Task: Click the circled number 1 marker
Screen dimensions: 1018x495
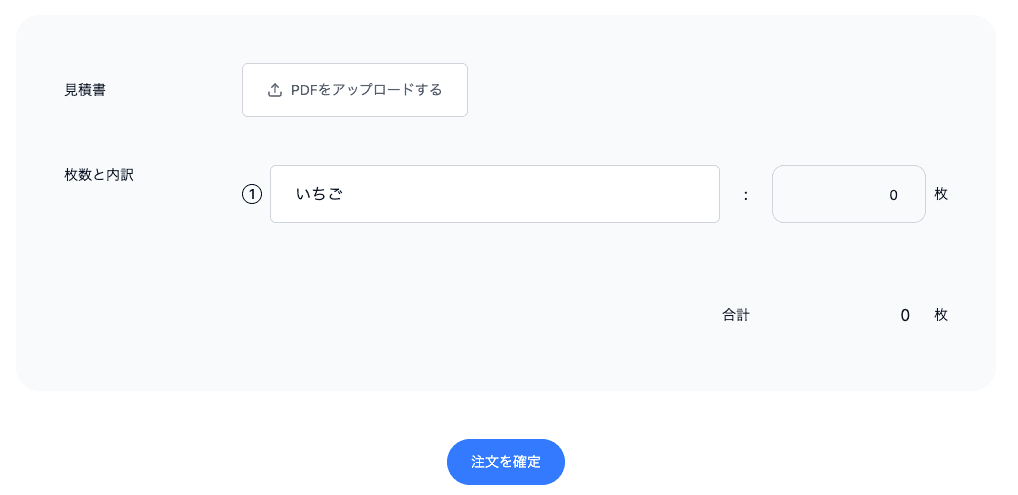Action: 252,195
